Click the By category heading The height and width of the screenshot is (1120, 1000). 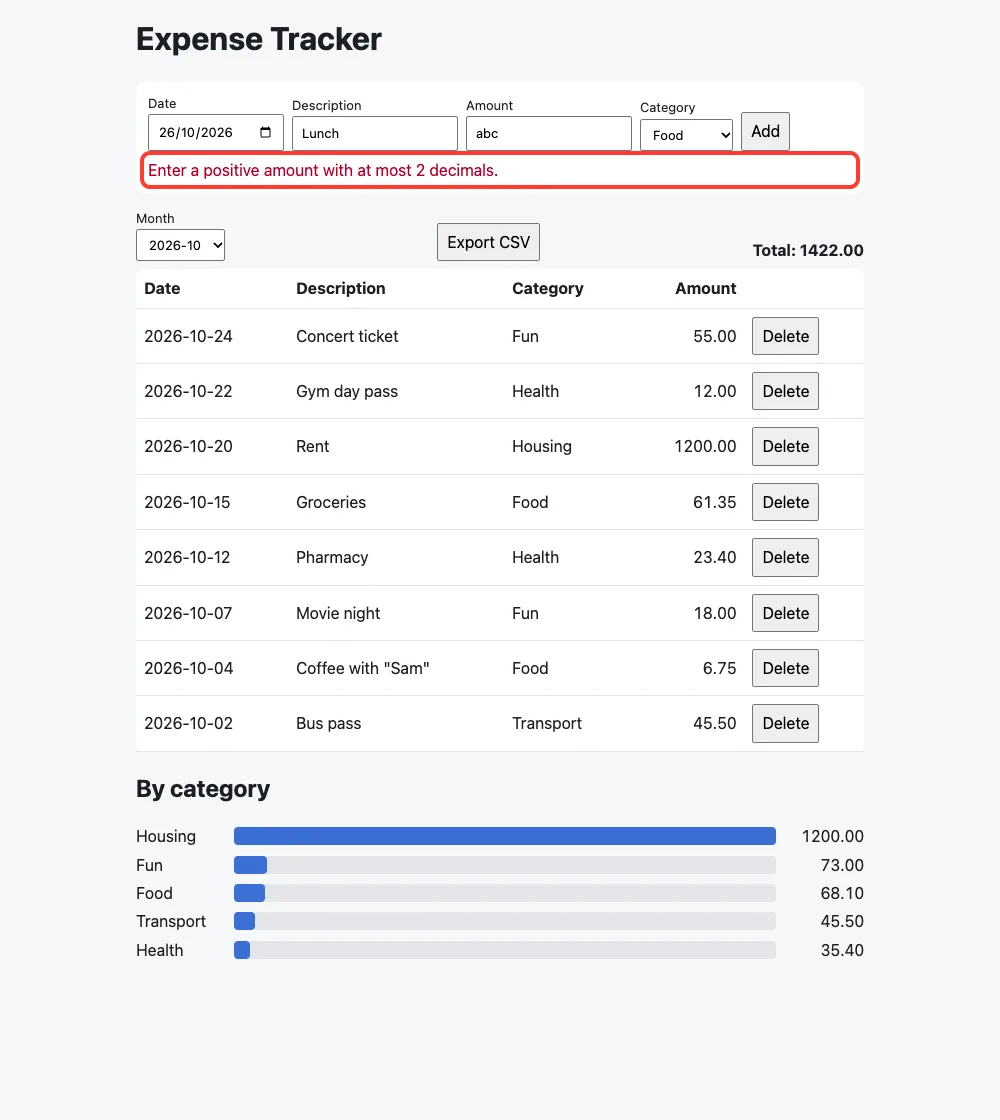(x=203, y=789)
